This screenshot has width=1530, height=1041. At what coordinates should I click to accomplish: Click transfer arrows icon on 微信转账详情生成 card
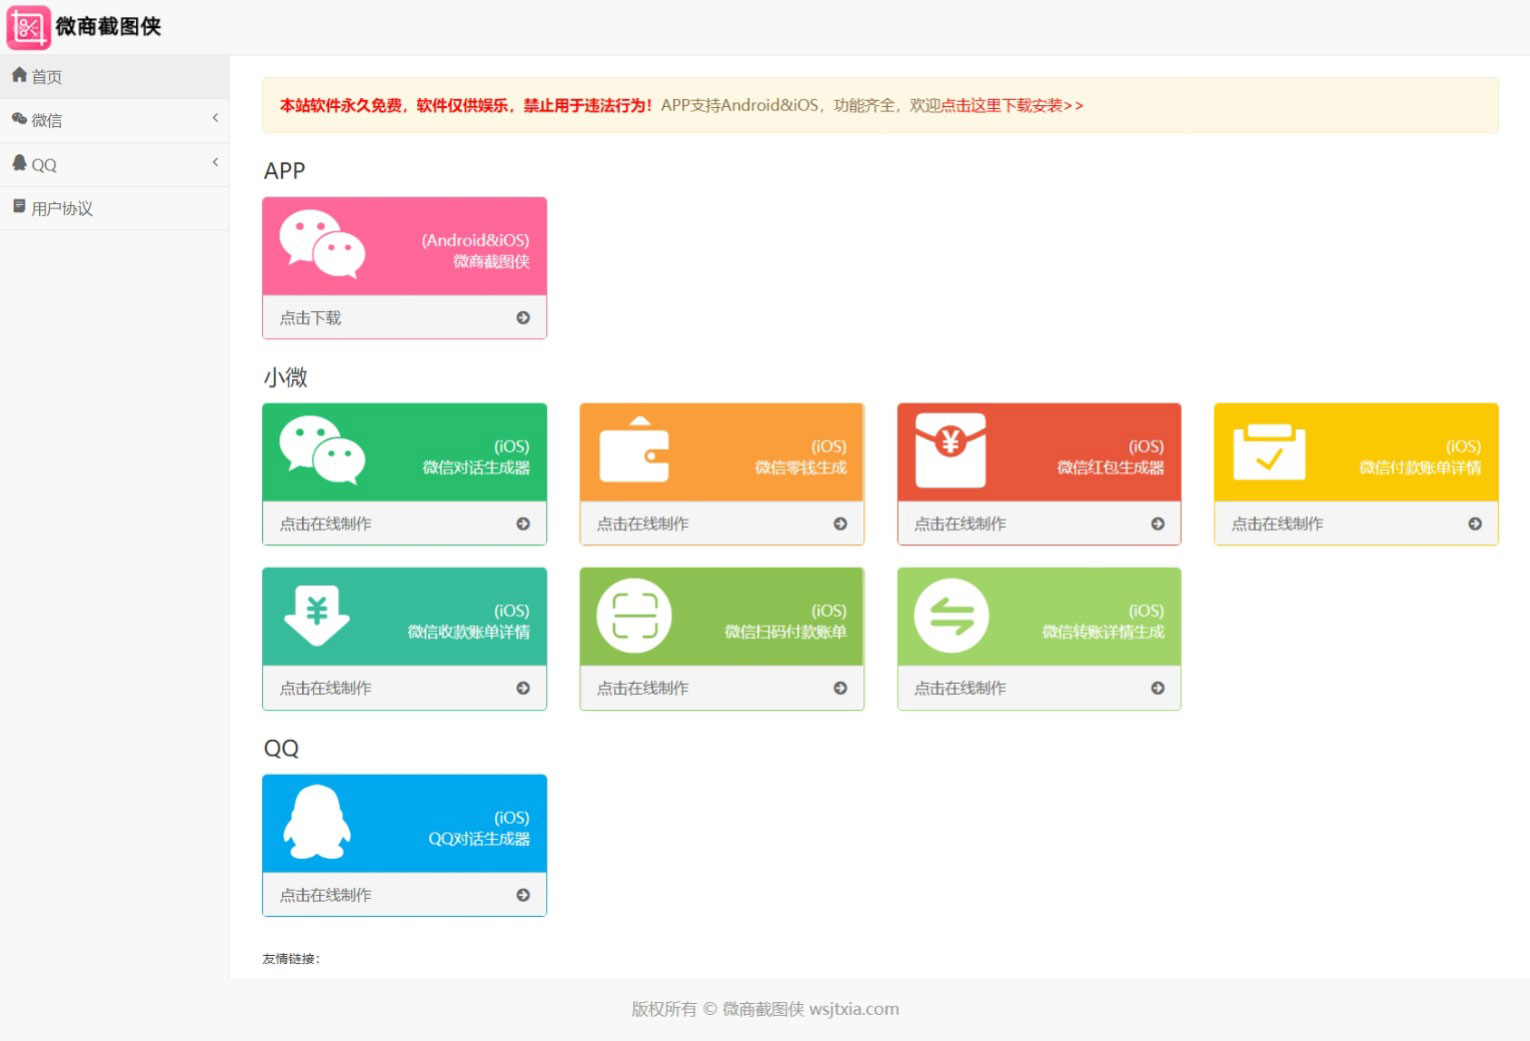pos(951,615)
